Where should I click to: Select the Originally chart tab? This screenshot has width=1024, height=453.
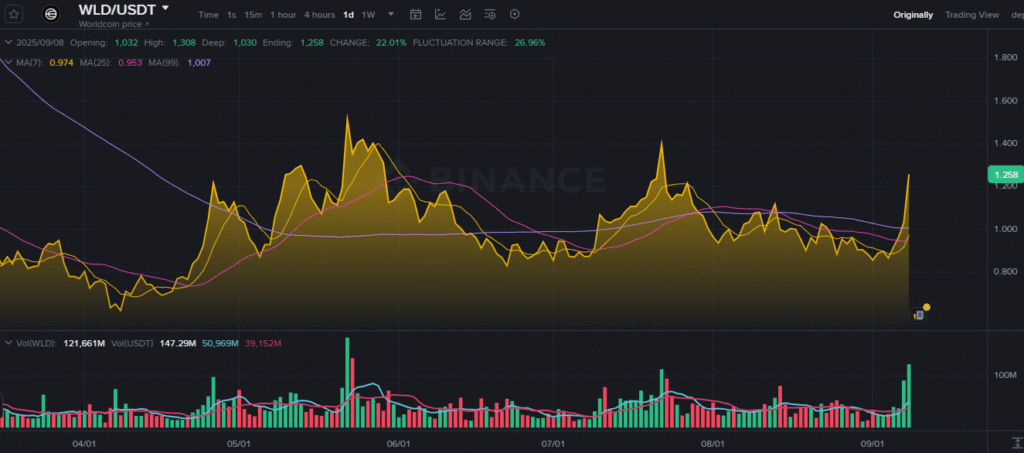913,15
